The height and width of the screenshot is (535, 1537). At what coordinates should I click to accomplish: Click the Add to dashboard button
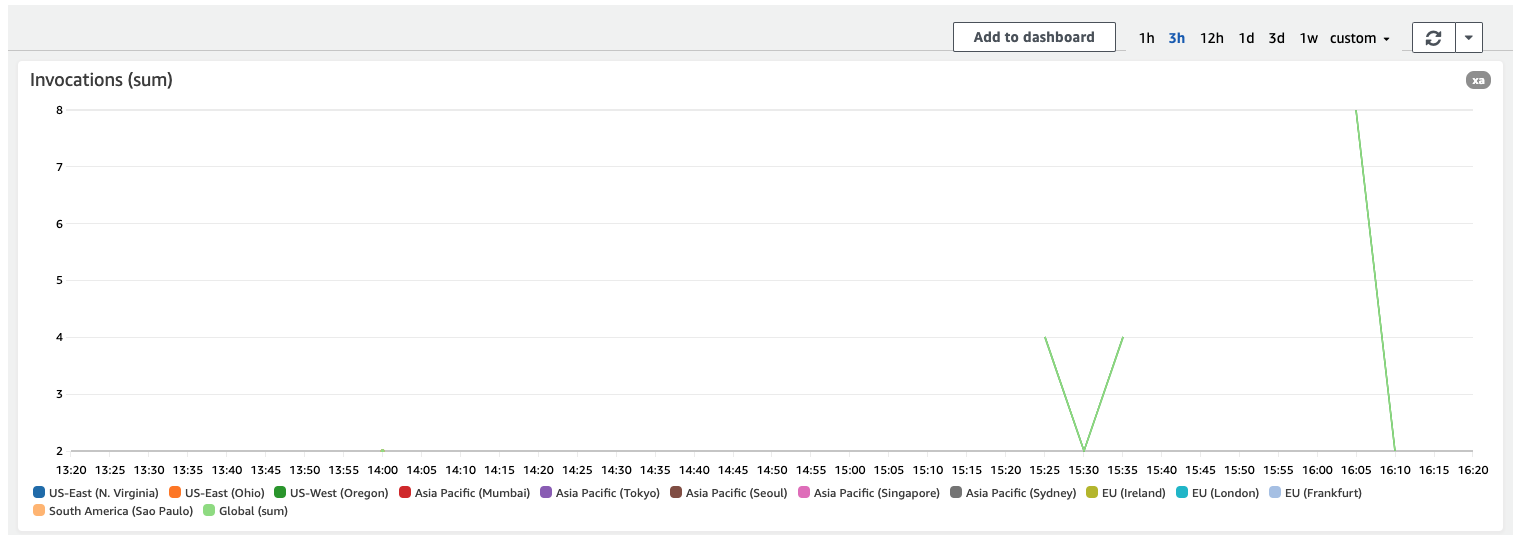pyautogui.click(x=1034, y=37)
